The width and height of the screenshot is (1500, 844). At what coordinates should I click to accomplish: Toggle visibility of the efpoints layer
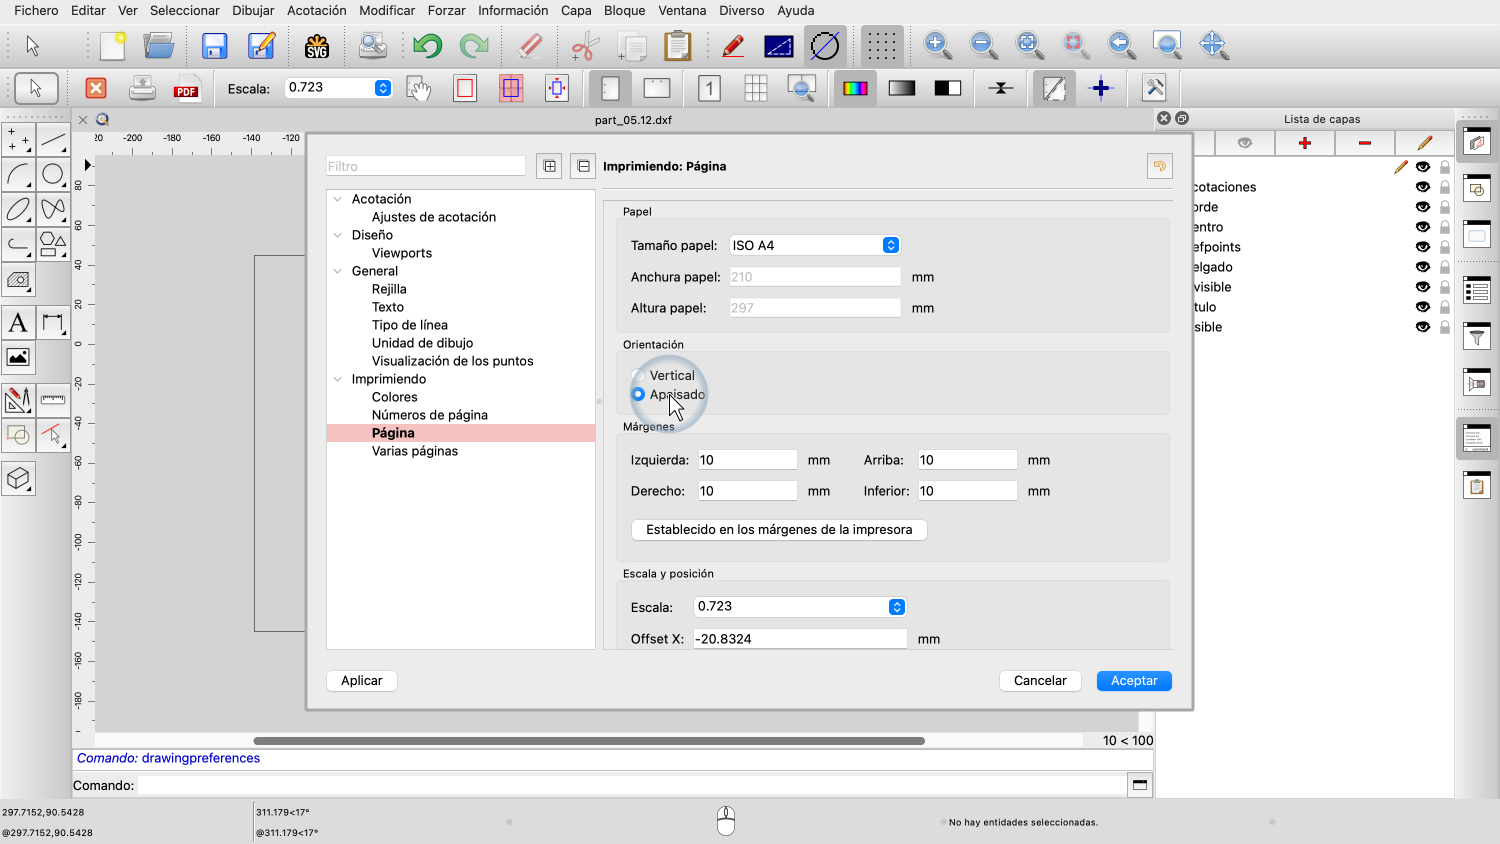(x=1422, y=247)
